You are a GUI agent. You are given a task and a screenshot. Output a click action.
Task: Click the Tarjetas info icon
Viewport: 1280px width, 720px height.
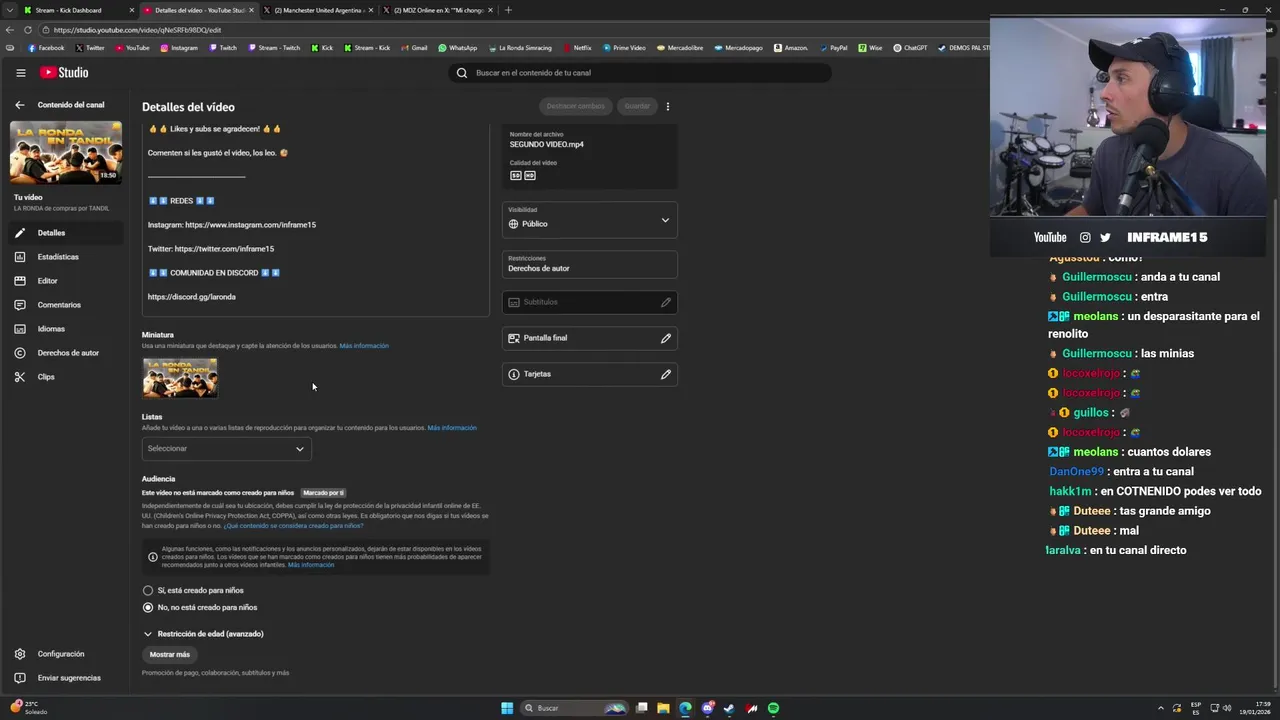514,374
